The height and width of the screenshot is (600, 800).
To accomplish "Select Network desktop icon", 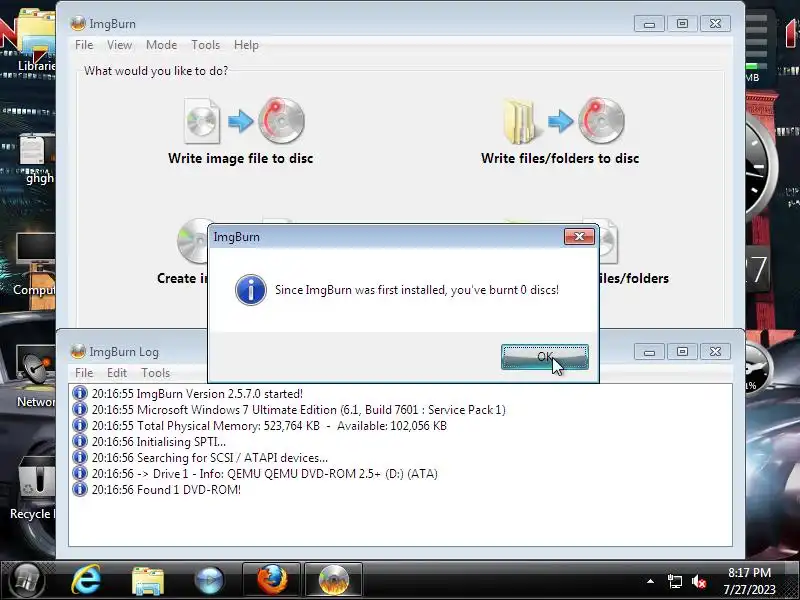I will pyautogui.click(x=35, y=378).
